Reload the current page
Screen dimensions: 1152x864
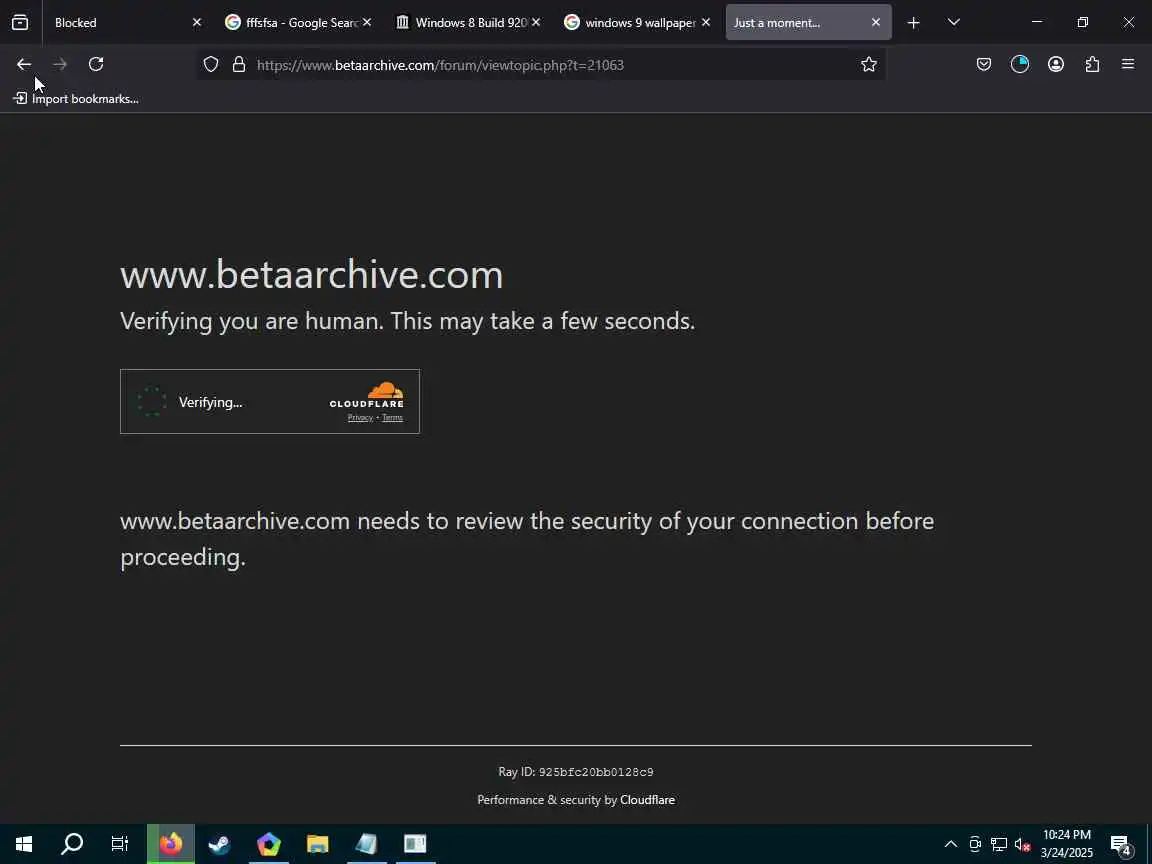[96, 65]
